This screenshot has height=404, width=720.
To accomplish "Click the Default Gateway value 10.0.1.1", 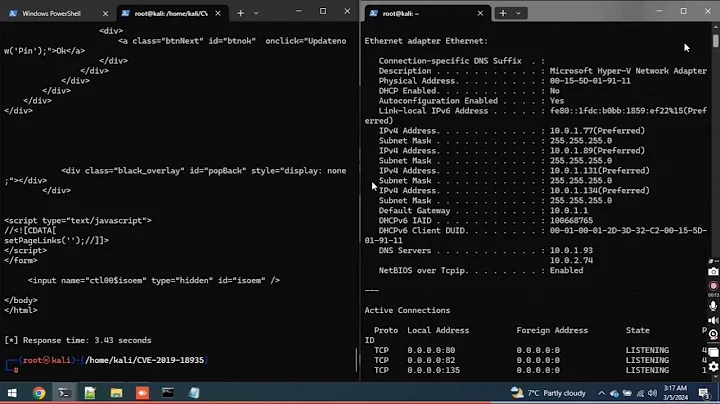I will click(x=568, y=211).
